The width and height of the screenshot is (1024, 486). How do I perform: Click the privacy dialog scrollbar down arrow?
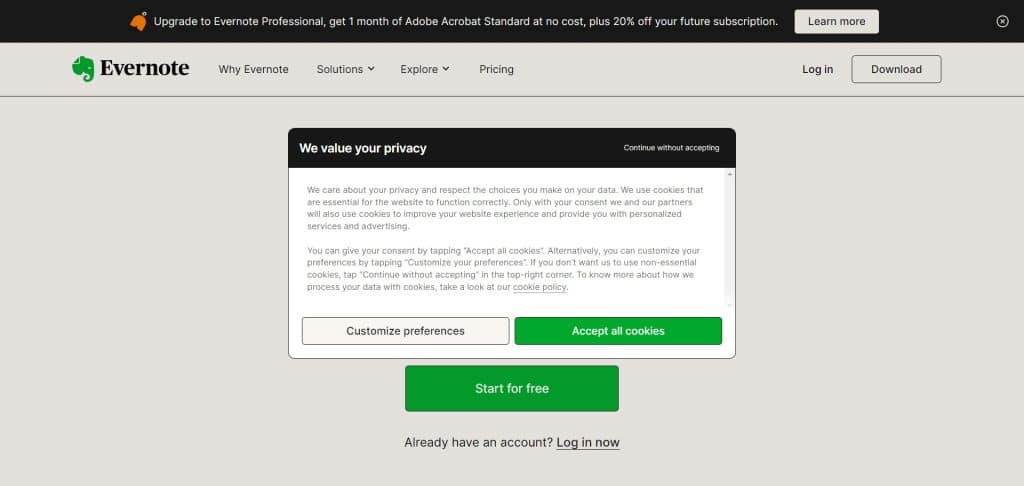(x=729, y=304)
